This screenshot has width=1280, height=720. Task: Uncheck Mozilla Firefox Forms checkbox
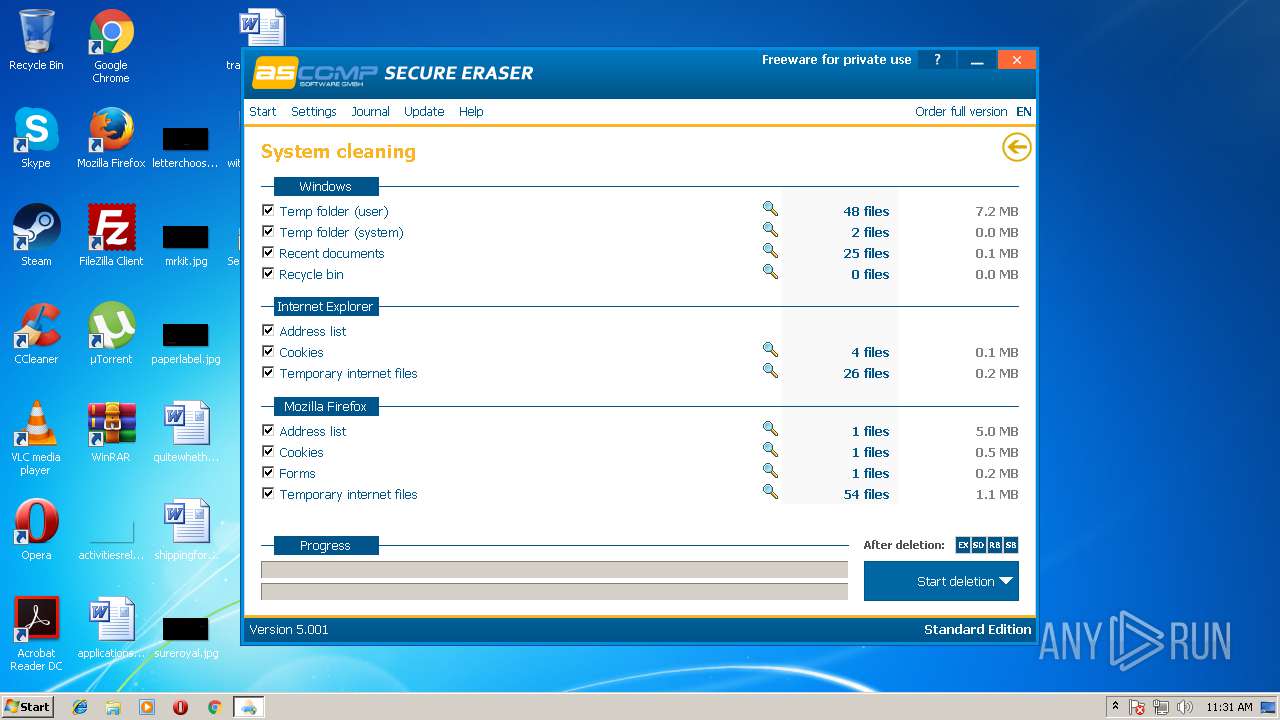[268, 472]
